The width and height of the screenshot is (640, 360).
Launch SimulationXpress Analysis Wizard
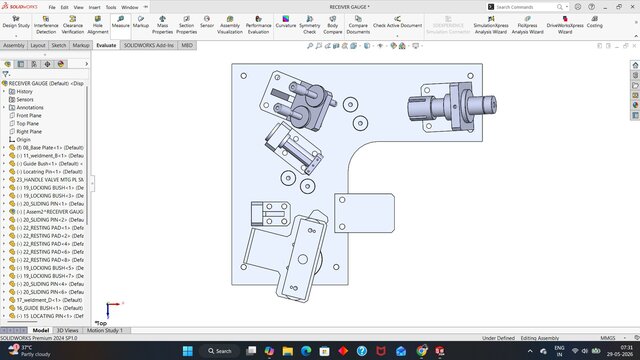pyautogui.click(x=491, y=25)
